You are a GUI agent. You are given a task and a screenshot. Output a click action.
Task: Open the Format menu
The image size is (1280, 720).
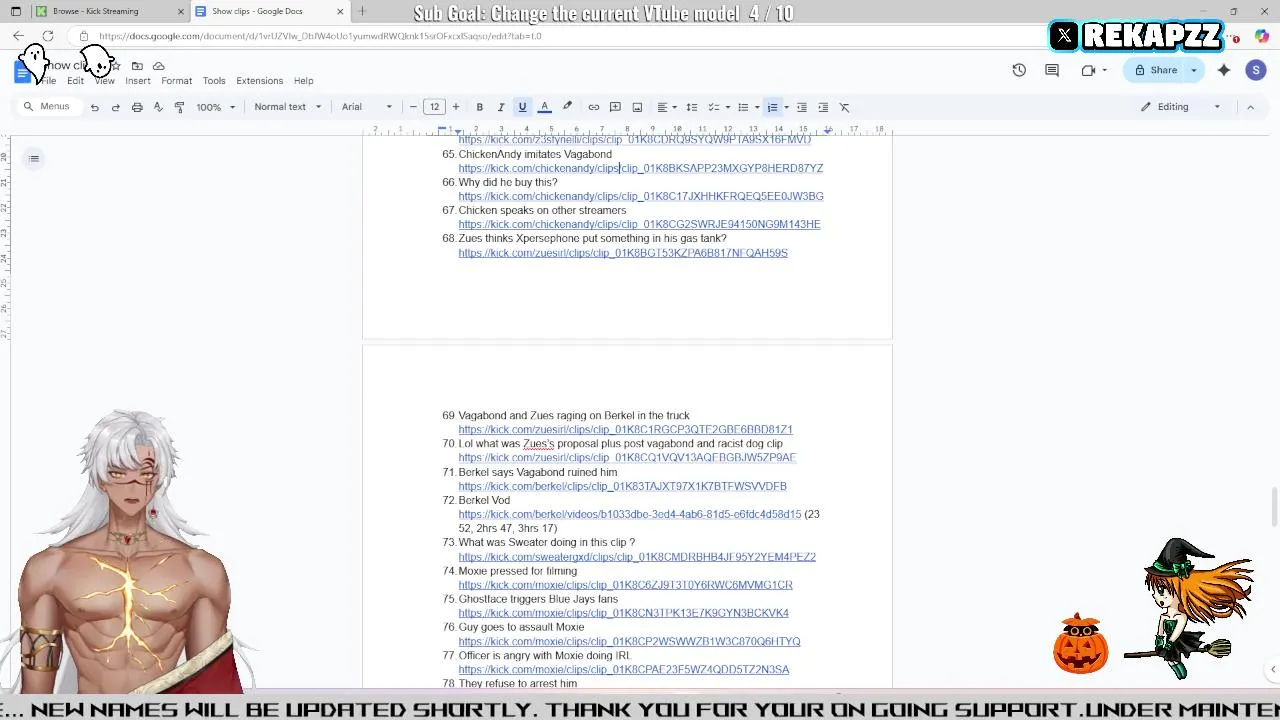[176, 81]
